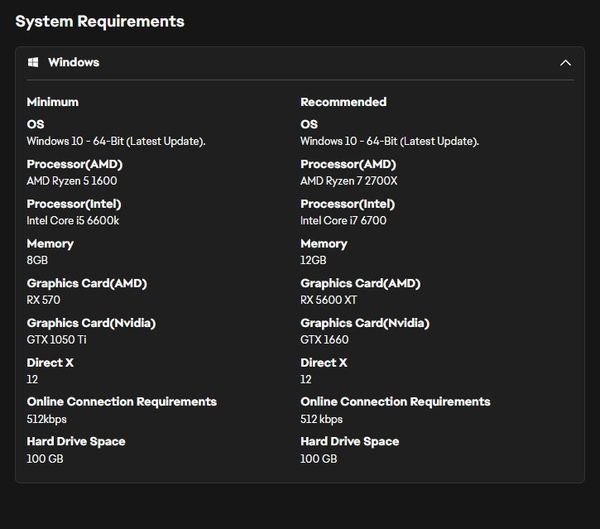600x529 pixels.
Task: Click recommended Windows 10 64-Bit OS text
Action: pyautogui.click(x=390, y=141)
